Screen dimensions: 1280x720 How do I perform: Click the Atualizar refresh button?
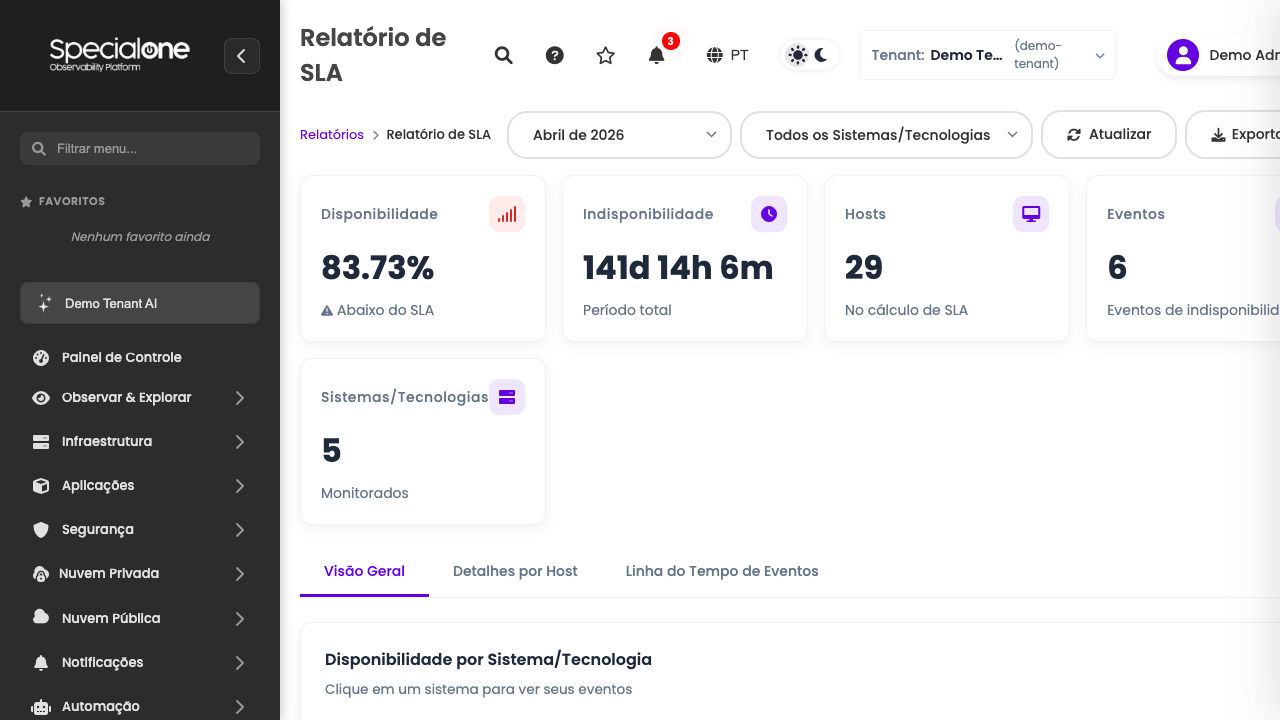coord(1109,134)
